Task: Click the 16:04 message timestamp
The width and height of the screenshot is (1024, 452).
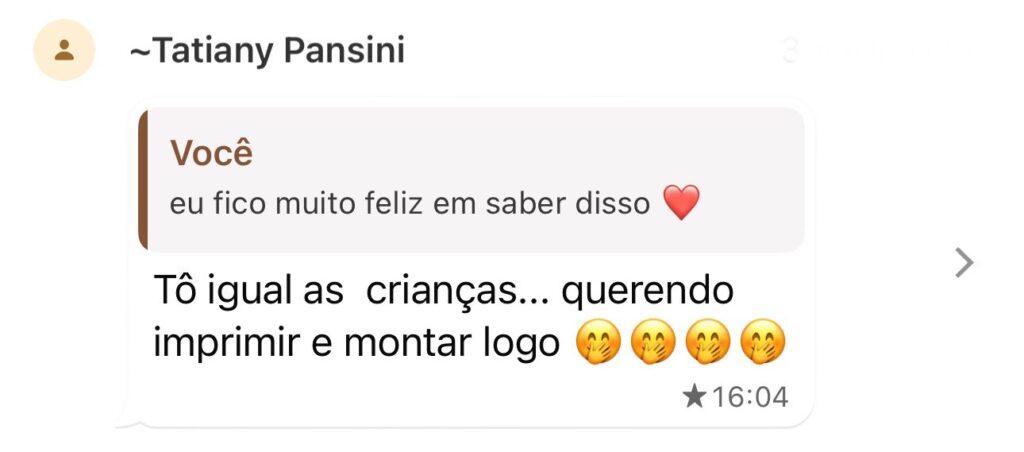Action: (749, 397)
